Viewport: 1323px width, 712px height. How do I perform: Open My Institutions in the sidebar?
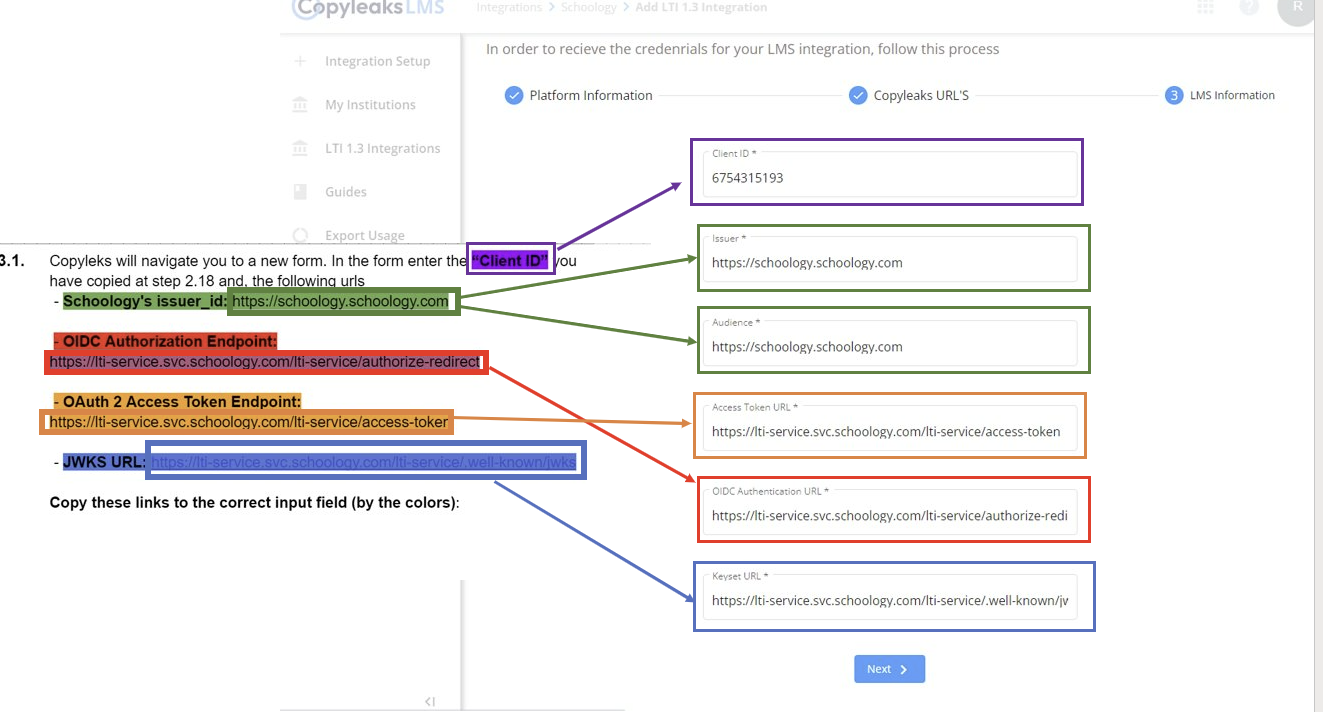pyautogui.click(x=370, y=105)
